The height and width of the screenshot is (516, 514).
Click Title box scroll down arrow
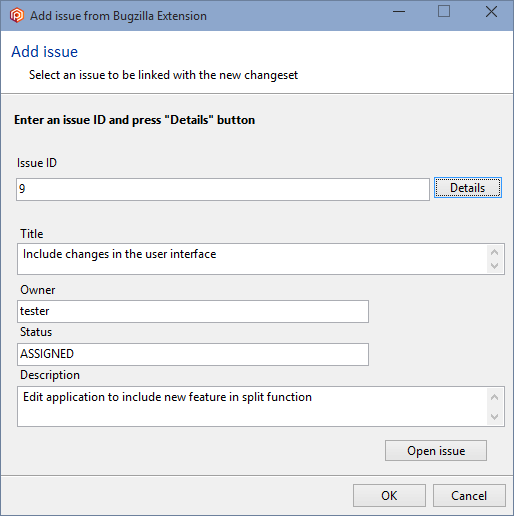pyautogui.click(x=495, y=266)
